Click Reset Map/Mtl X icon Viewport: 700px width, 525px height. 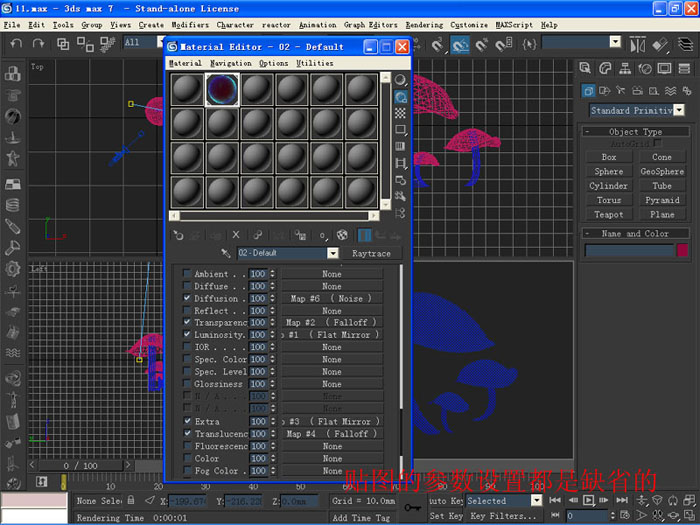(236, 235)
